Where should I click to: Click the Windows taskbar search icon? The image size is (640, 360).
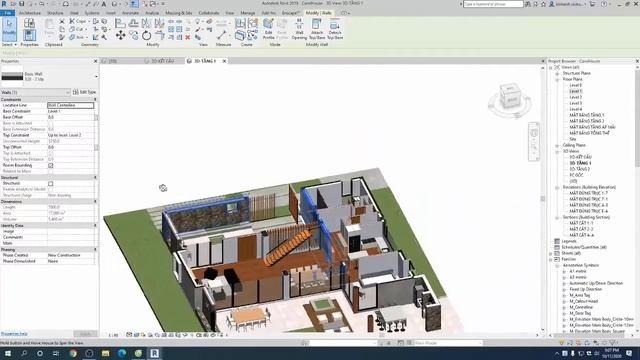[24, 353]
